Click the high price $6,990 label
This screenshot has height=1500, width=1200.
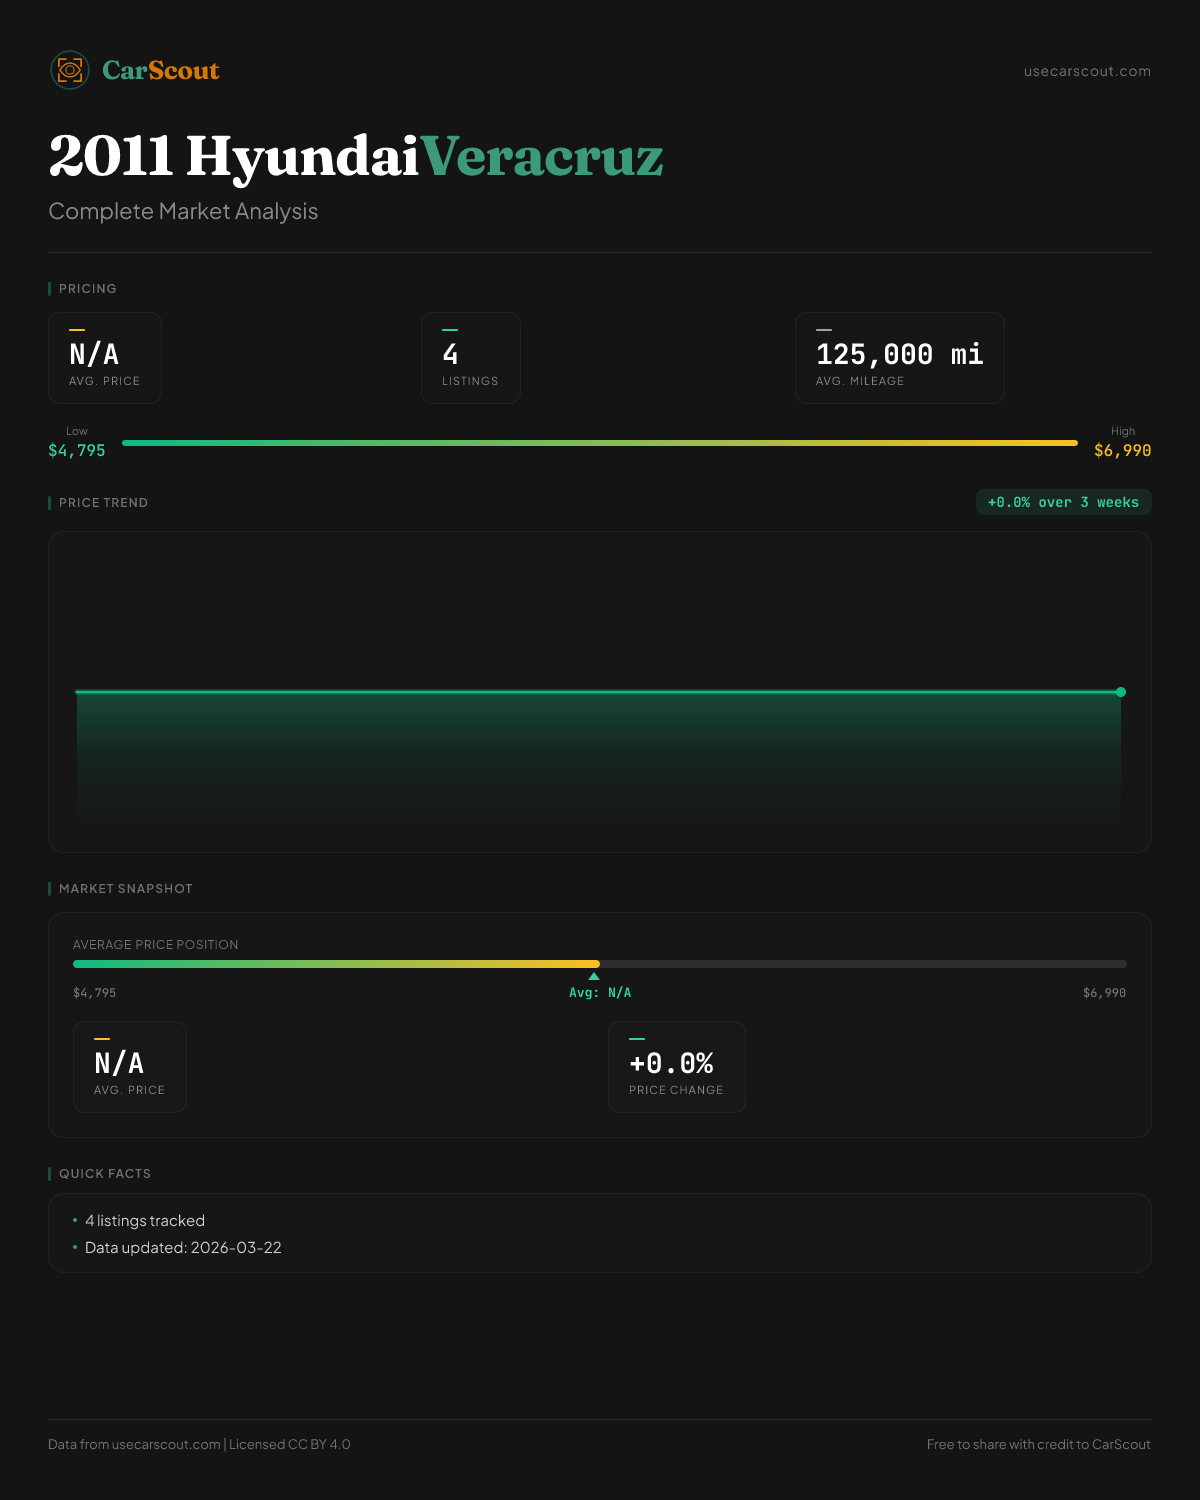(x=1122, y=451)
